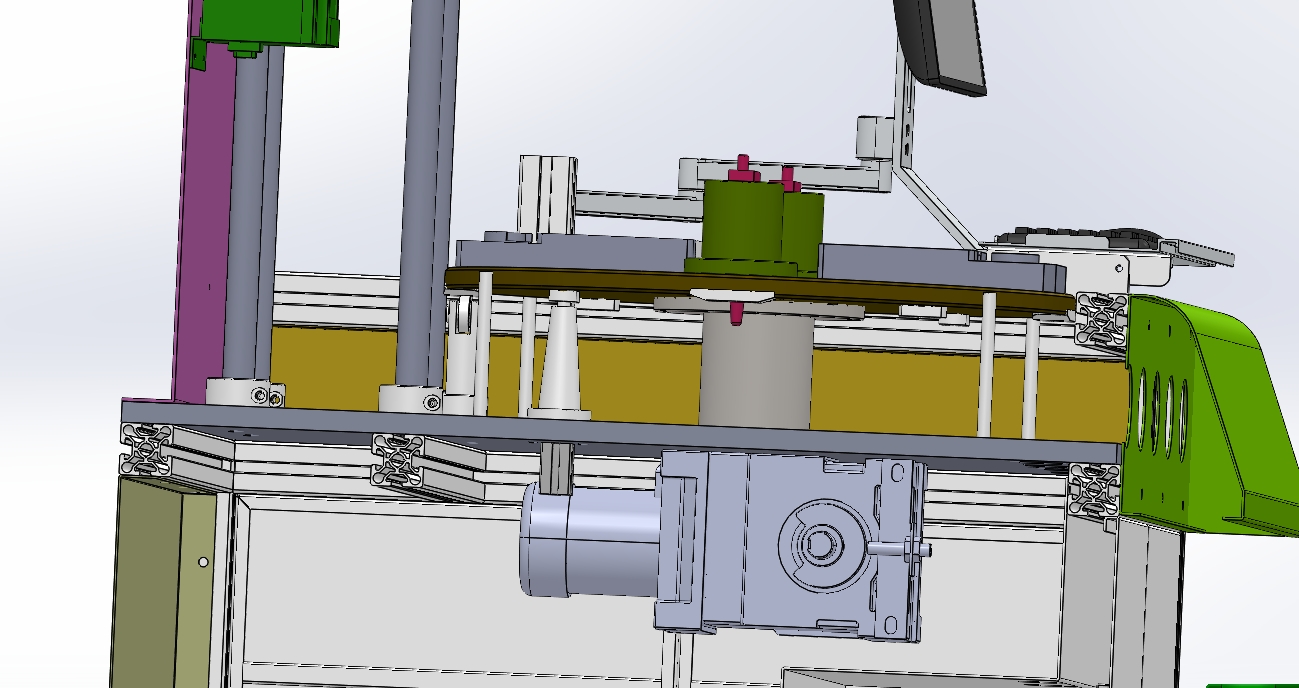Select the brown rotary disc plate
Image resolution: width=1299 pixels, height=688 pixels.
760,290
